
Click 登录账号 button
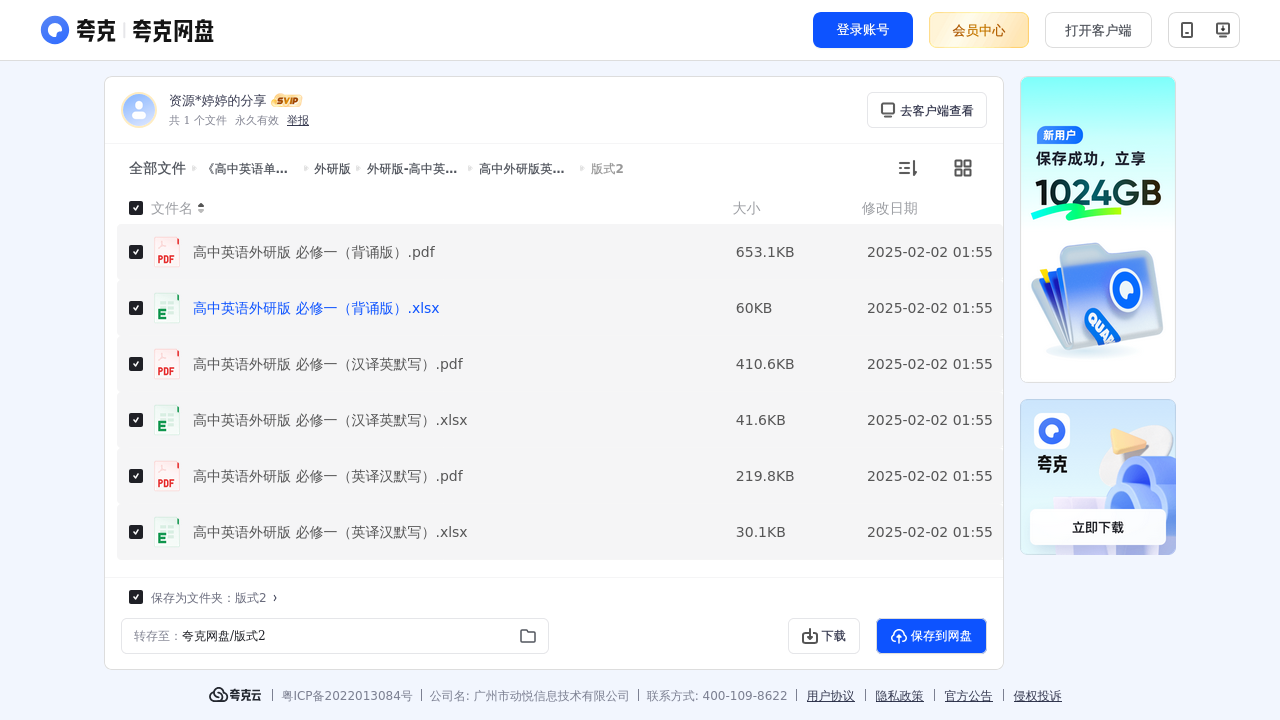[863, 30]
